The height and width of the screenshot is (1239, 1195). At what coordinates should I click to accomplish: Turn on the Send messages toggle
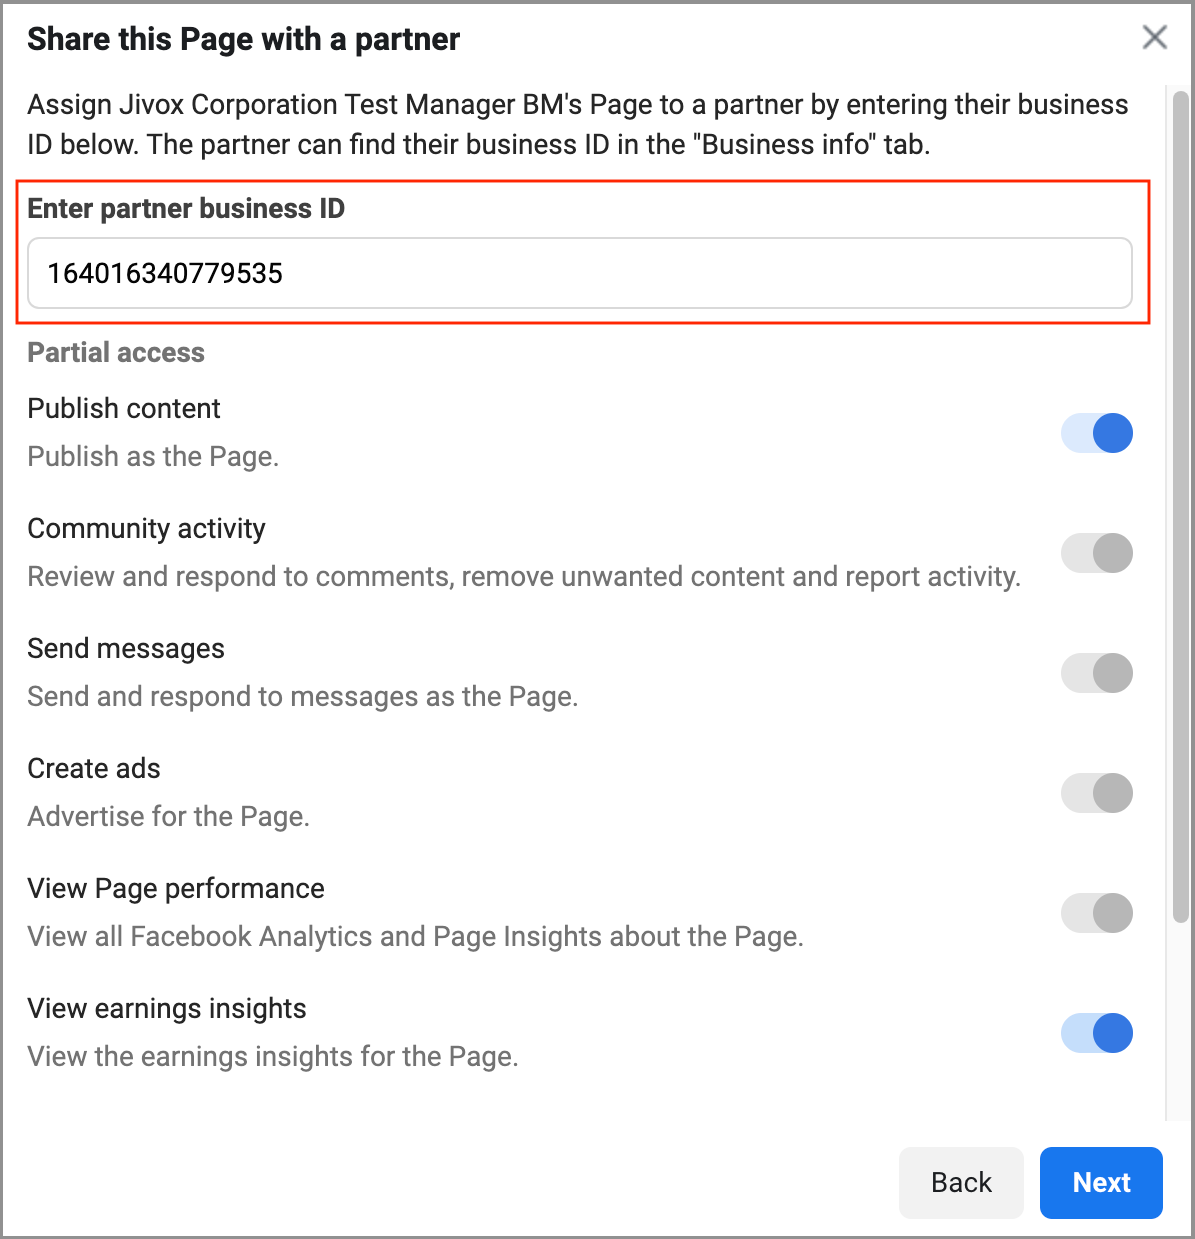(x=1097, y=673)
